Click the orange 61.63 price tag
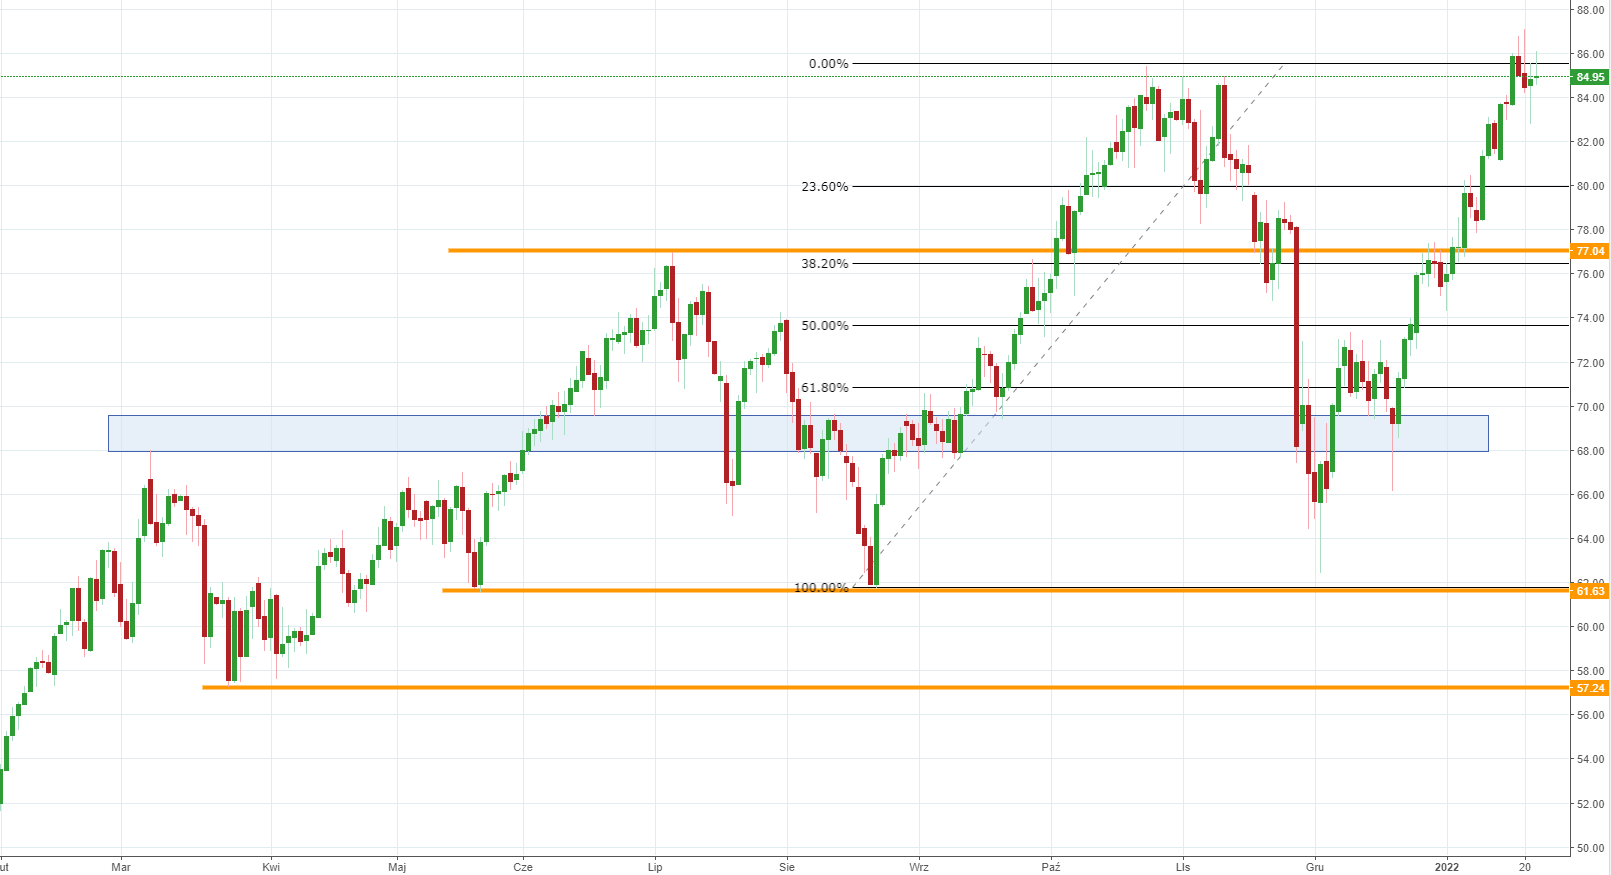Viewport: 1611px width, 875px height. 1589,591
